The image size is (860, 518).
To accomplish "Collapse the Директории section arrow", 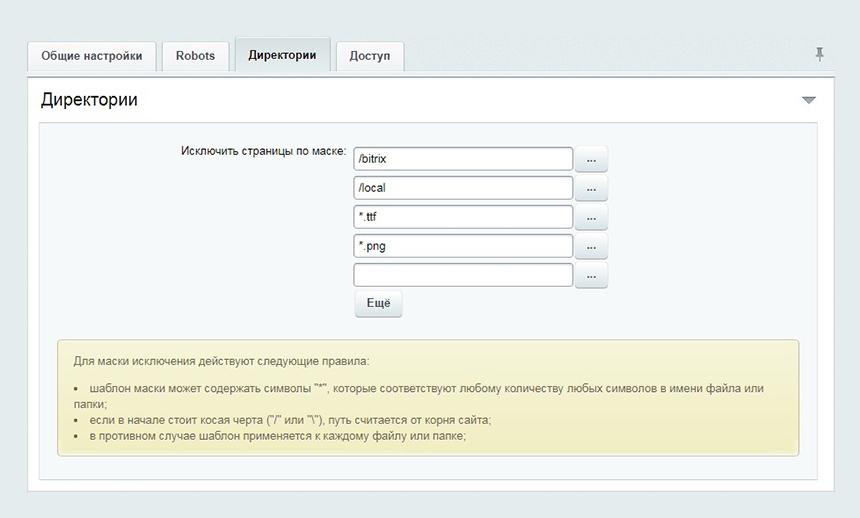I will [809, 100].
